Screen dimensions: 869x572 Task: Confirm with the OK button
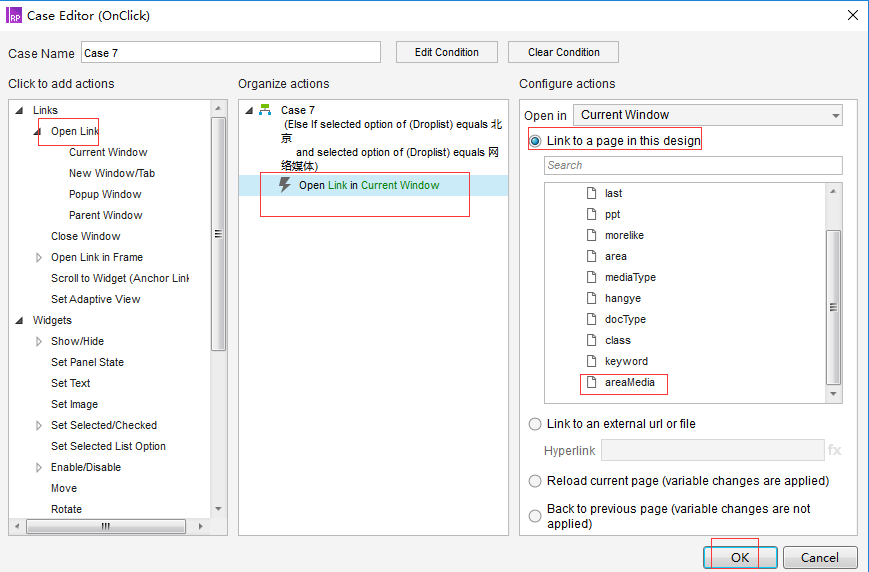(x=740, y=558)
